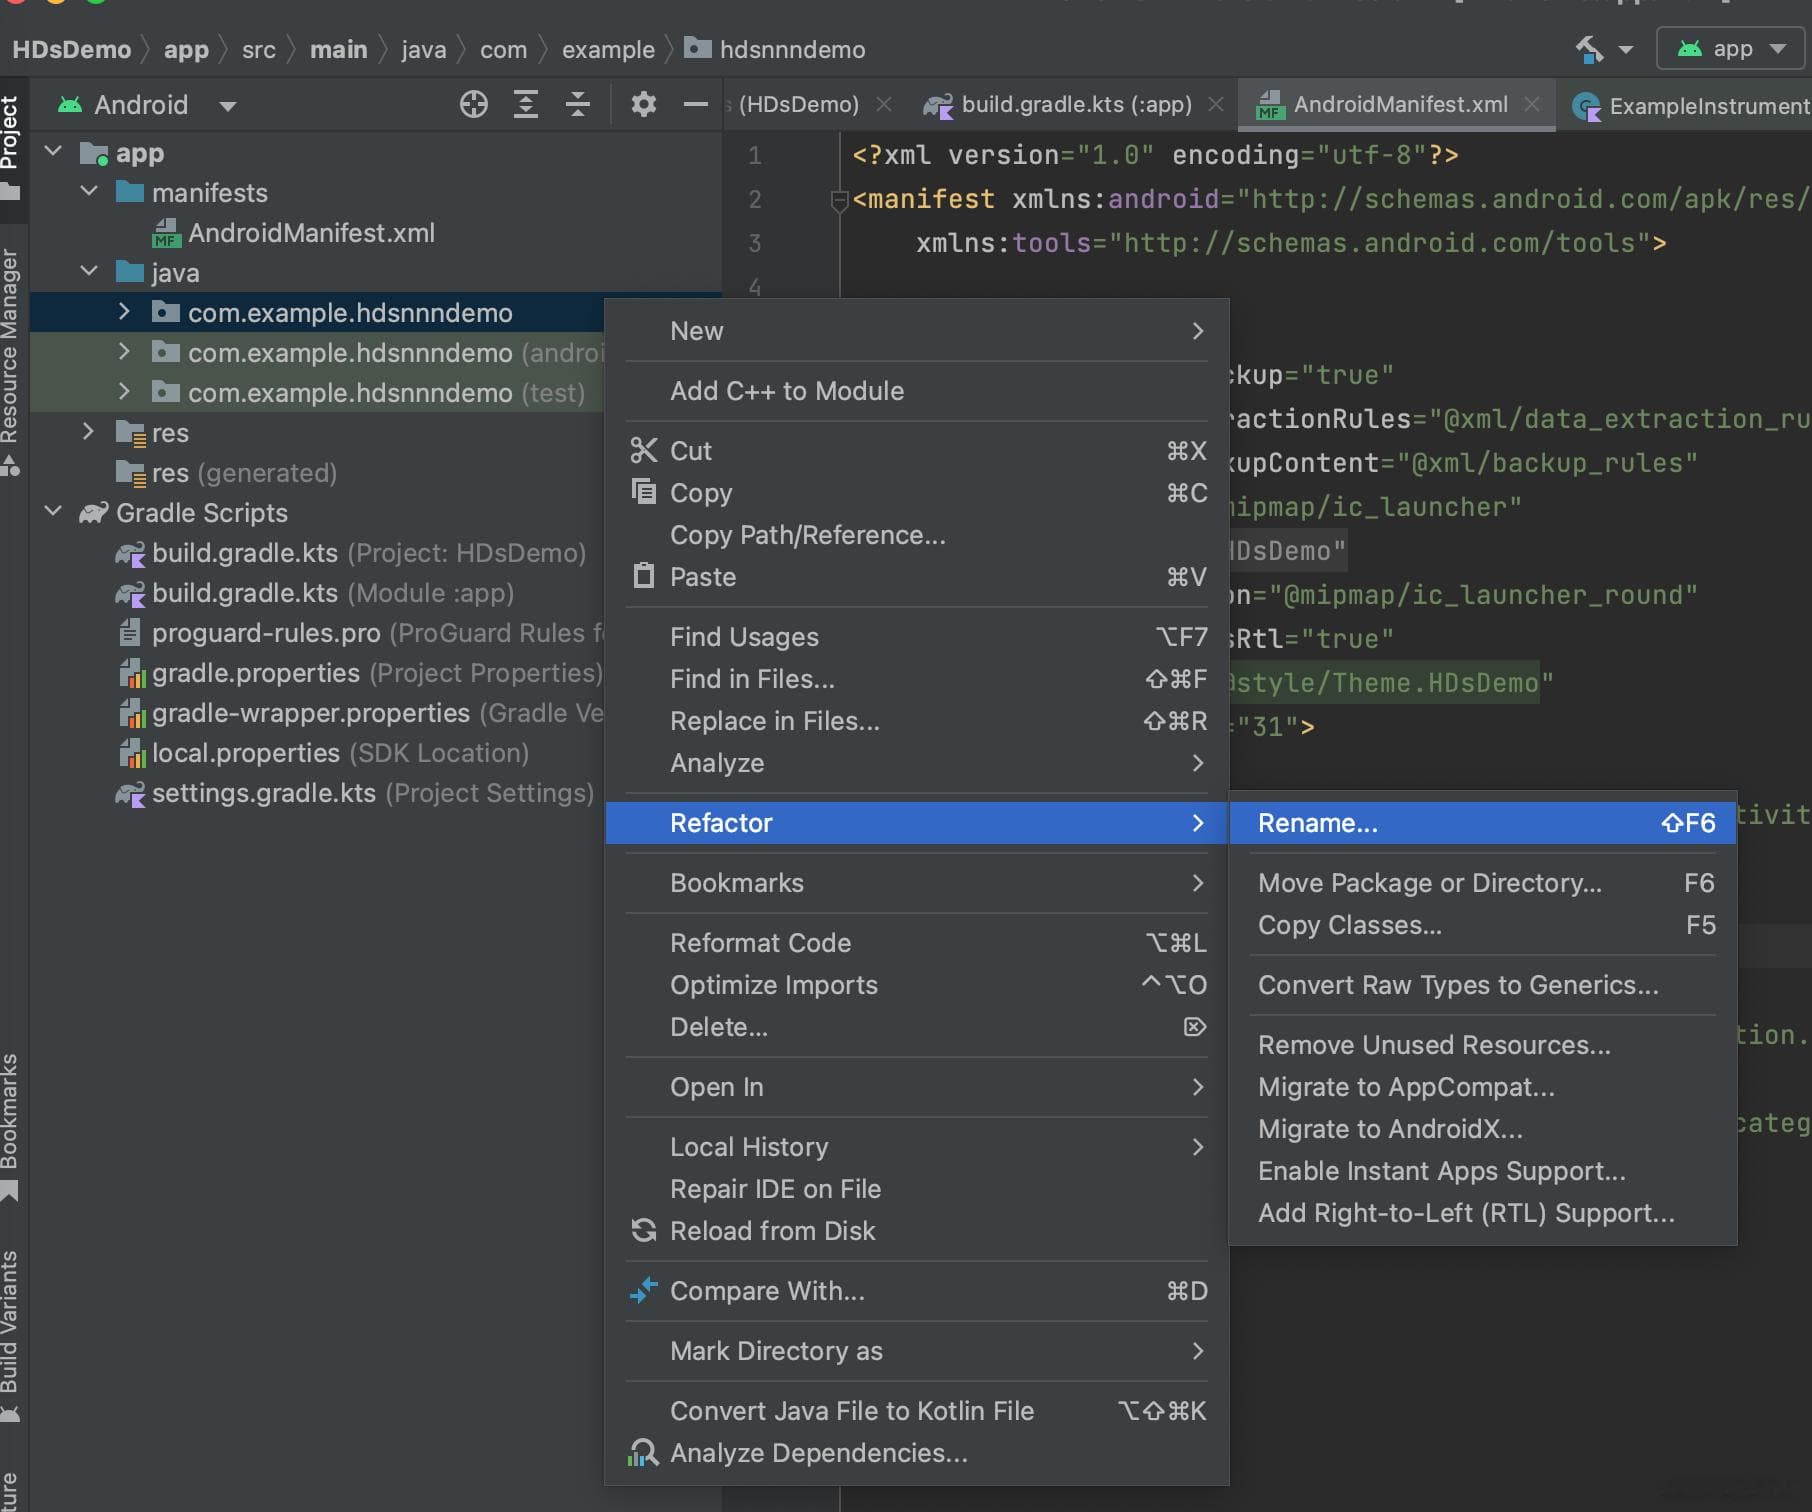Image resolution: width=1812 pixels, height=1512 pixels.
Task: Choose Add C++ to Module
Action: tap(916, 390)
